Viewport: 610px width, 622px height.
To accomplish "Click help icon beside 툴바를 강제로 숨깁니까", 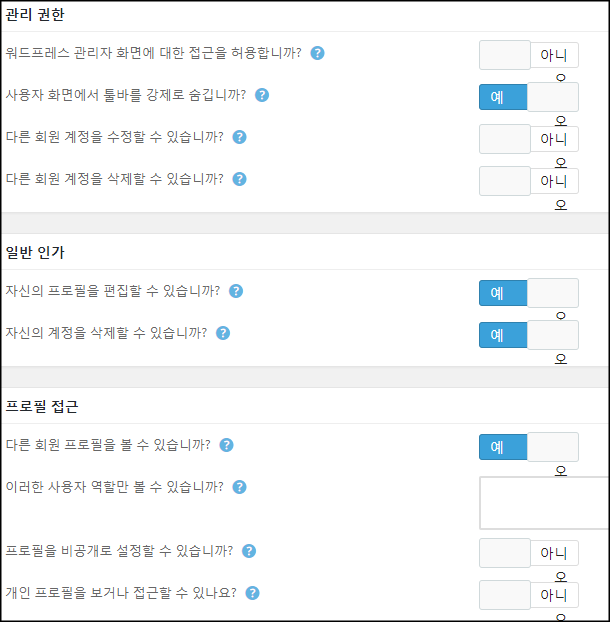I will pos(262,95).
